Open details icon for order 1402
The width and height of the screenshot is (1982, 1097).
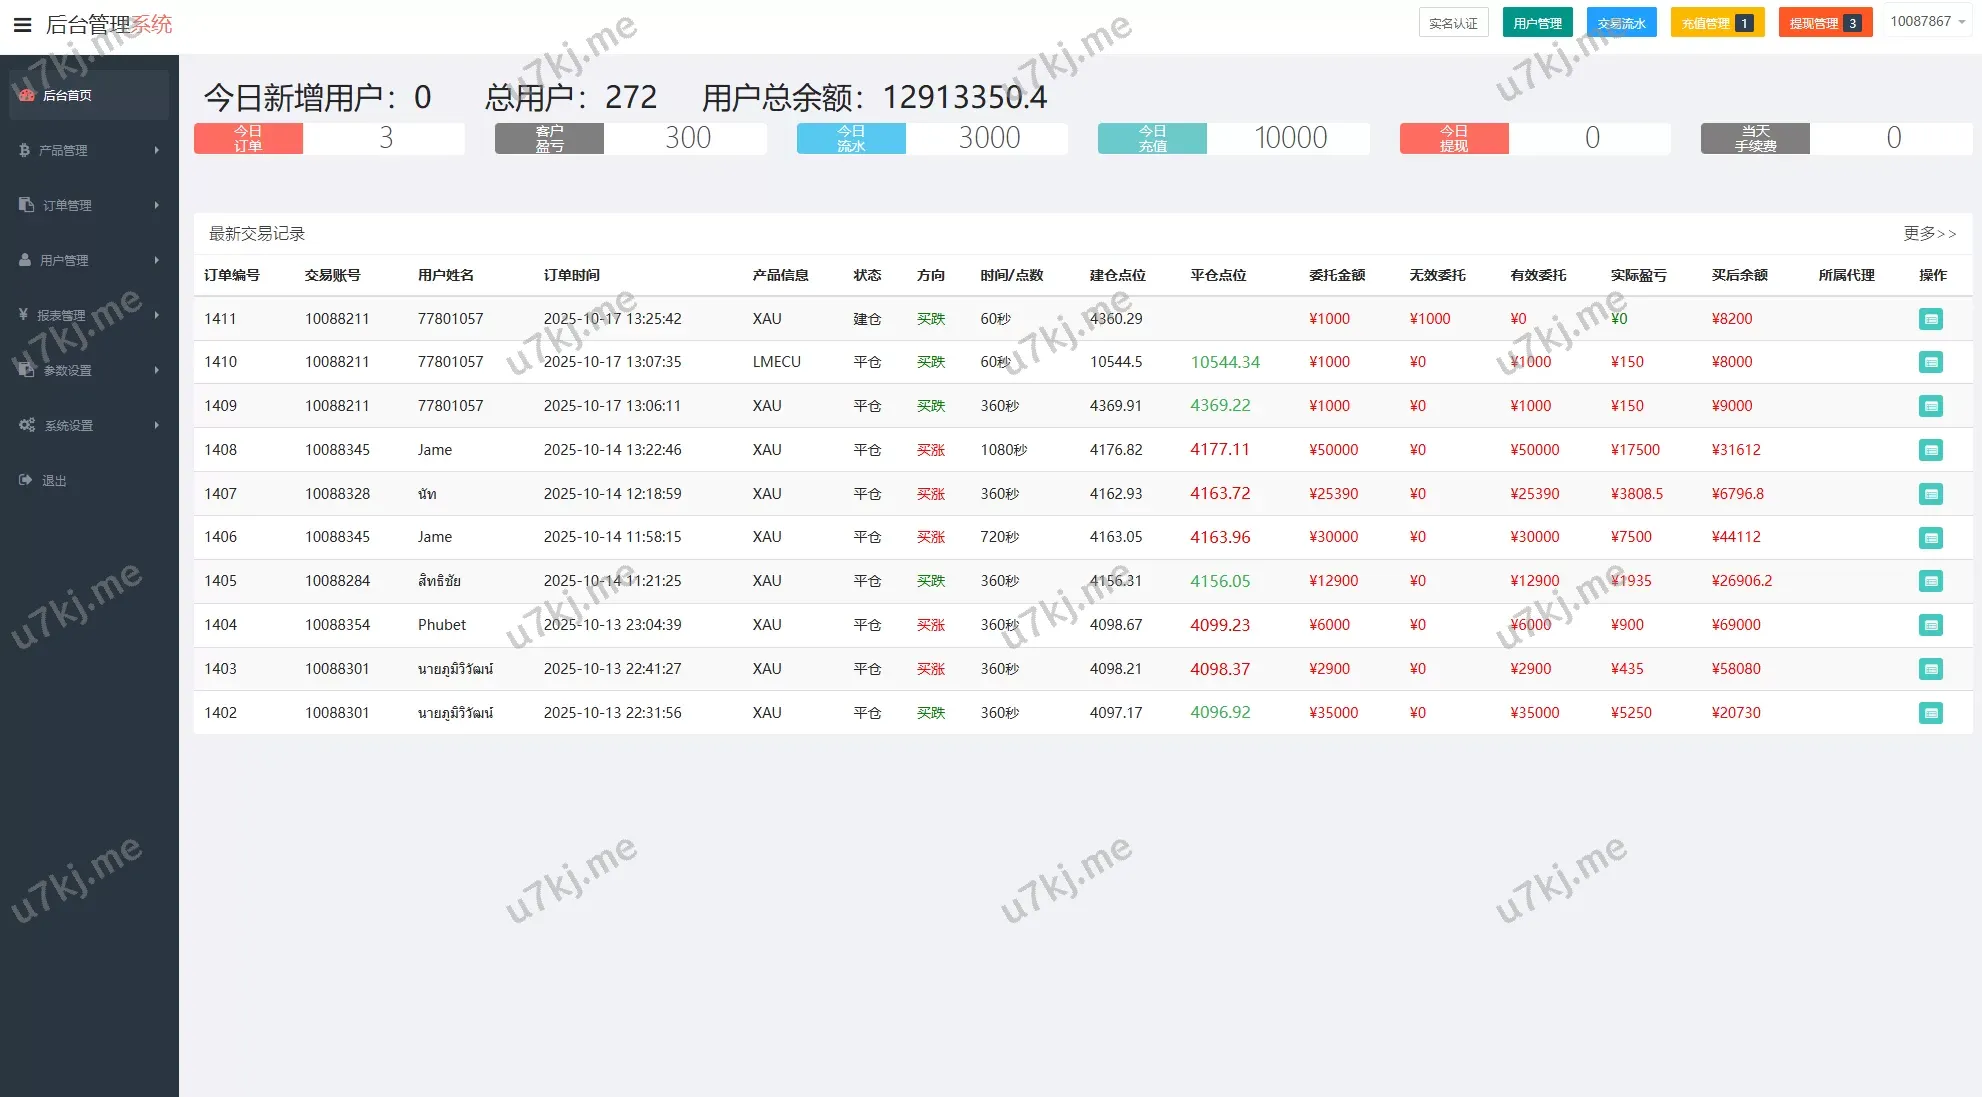1930,713
